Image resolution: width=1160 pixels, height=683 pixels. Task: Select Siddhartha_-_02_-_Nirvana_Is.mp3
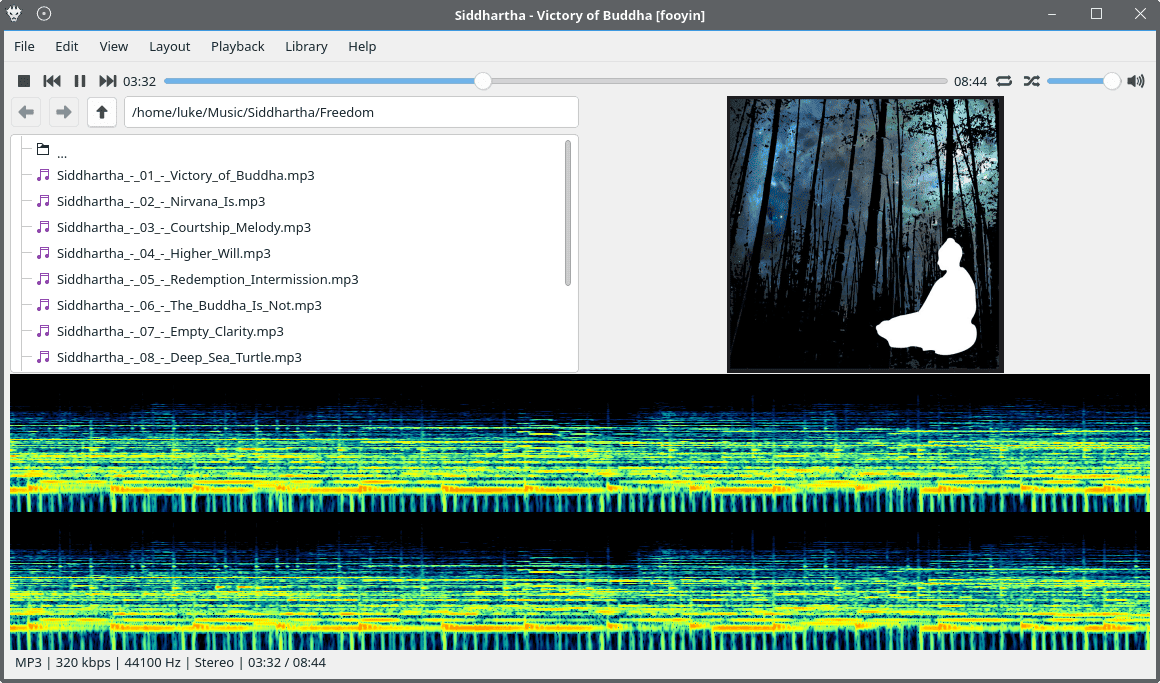[x=161, y=201]
